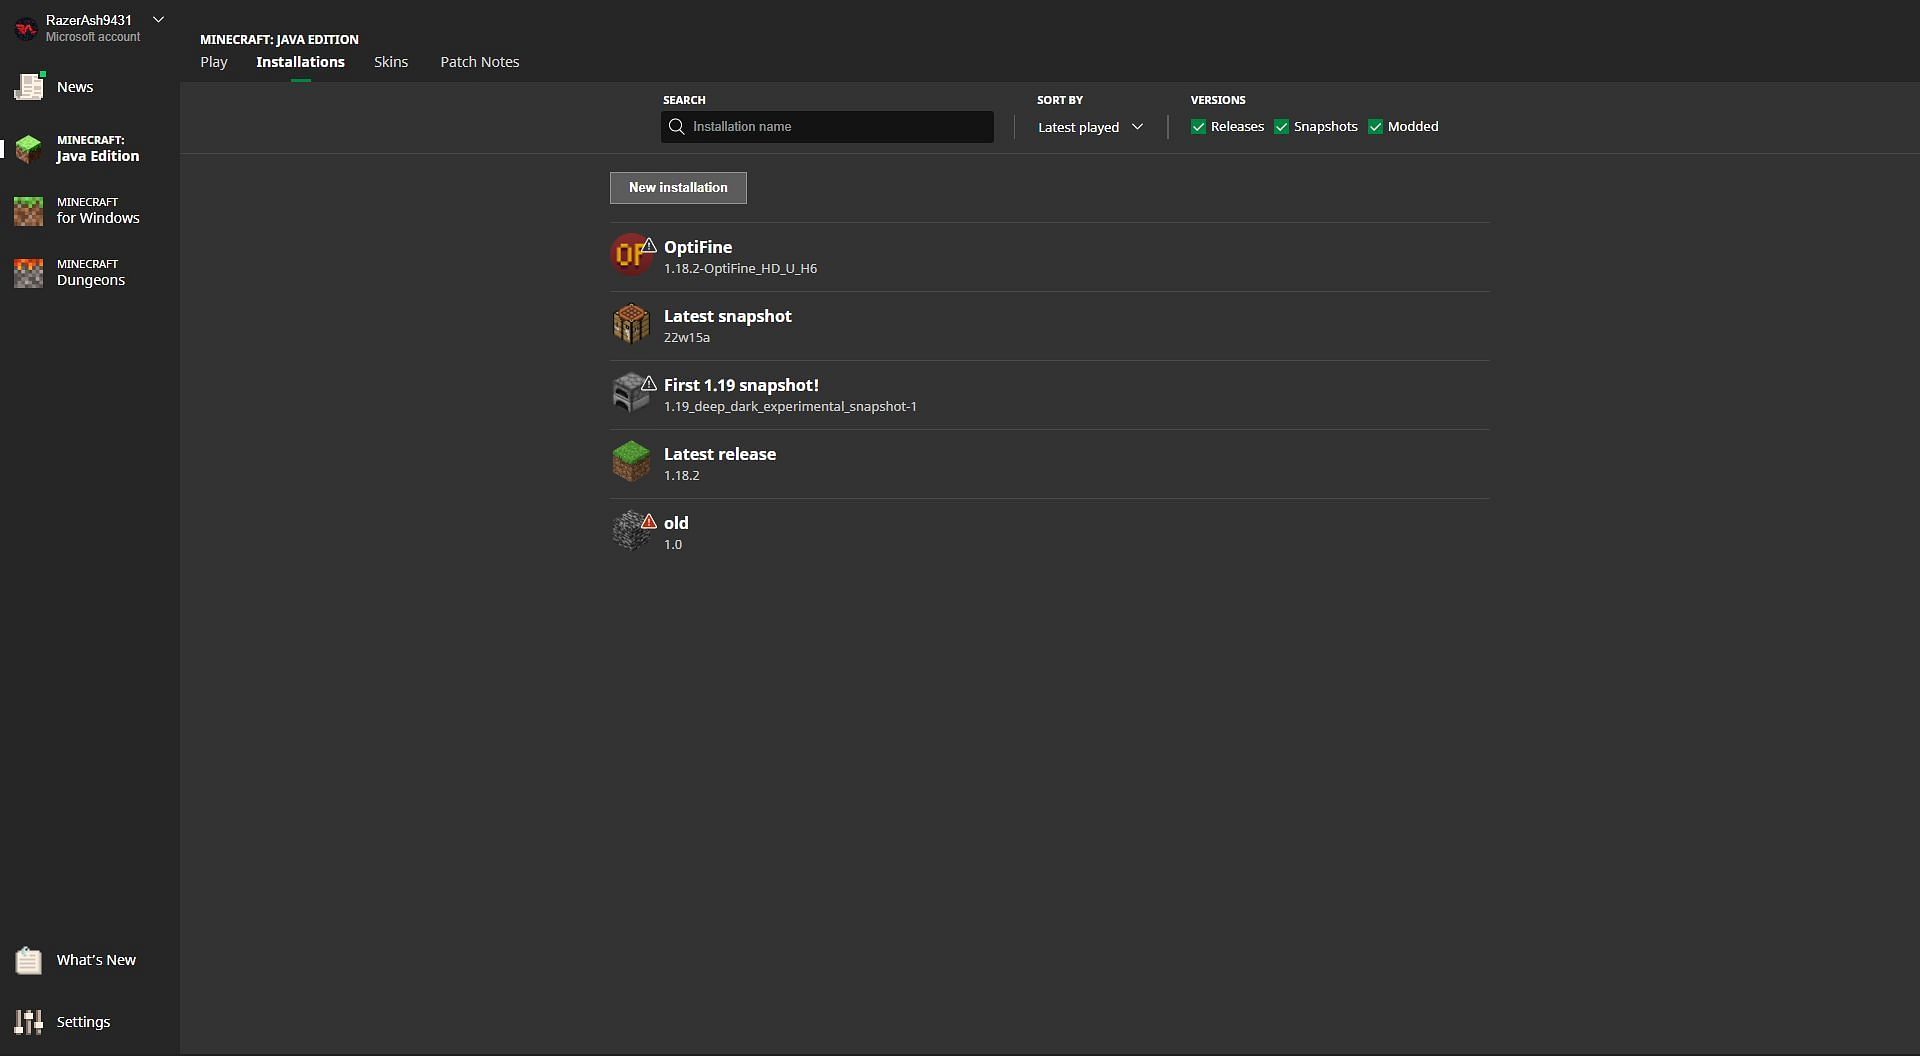Click the Installation name search field
The width and height of the screenshot is (1920, 1056).
click(827, 127)
